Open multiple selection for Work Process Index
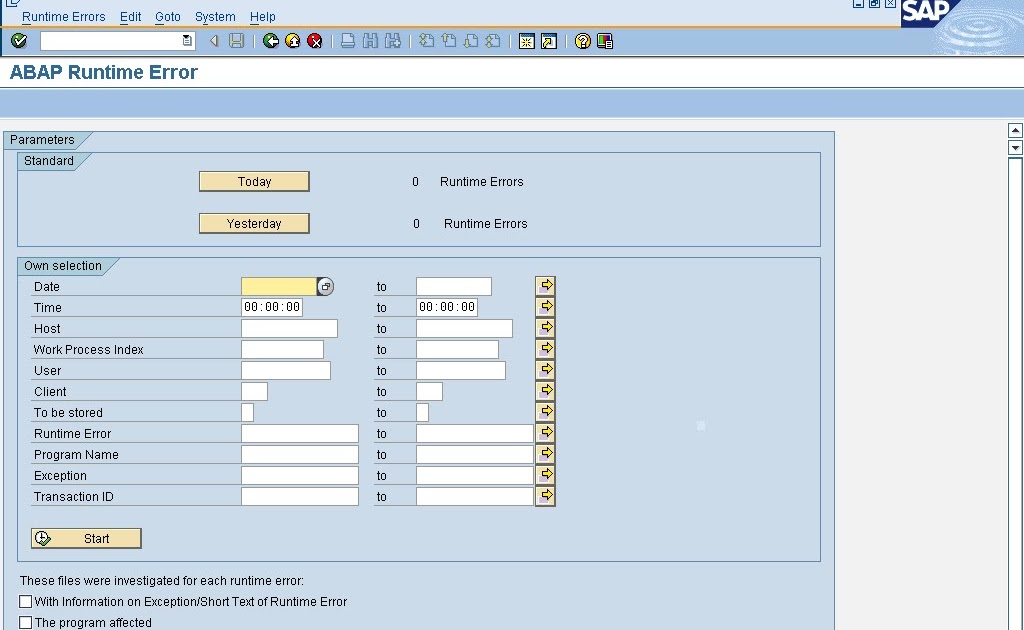The image size is (1024, 630). [x=545, y=348]
